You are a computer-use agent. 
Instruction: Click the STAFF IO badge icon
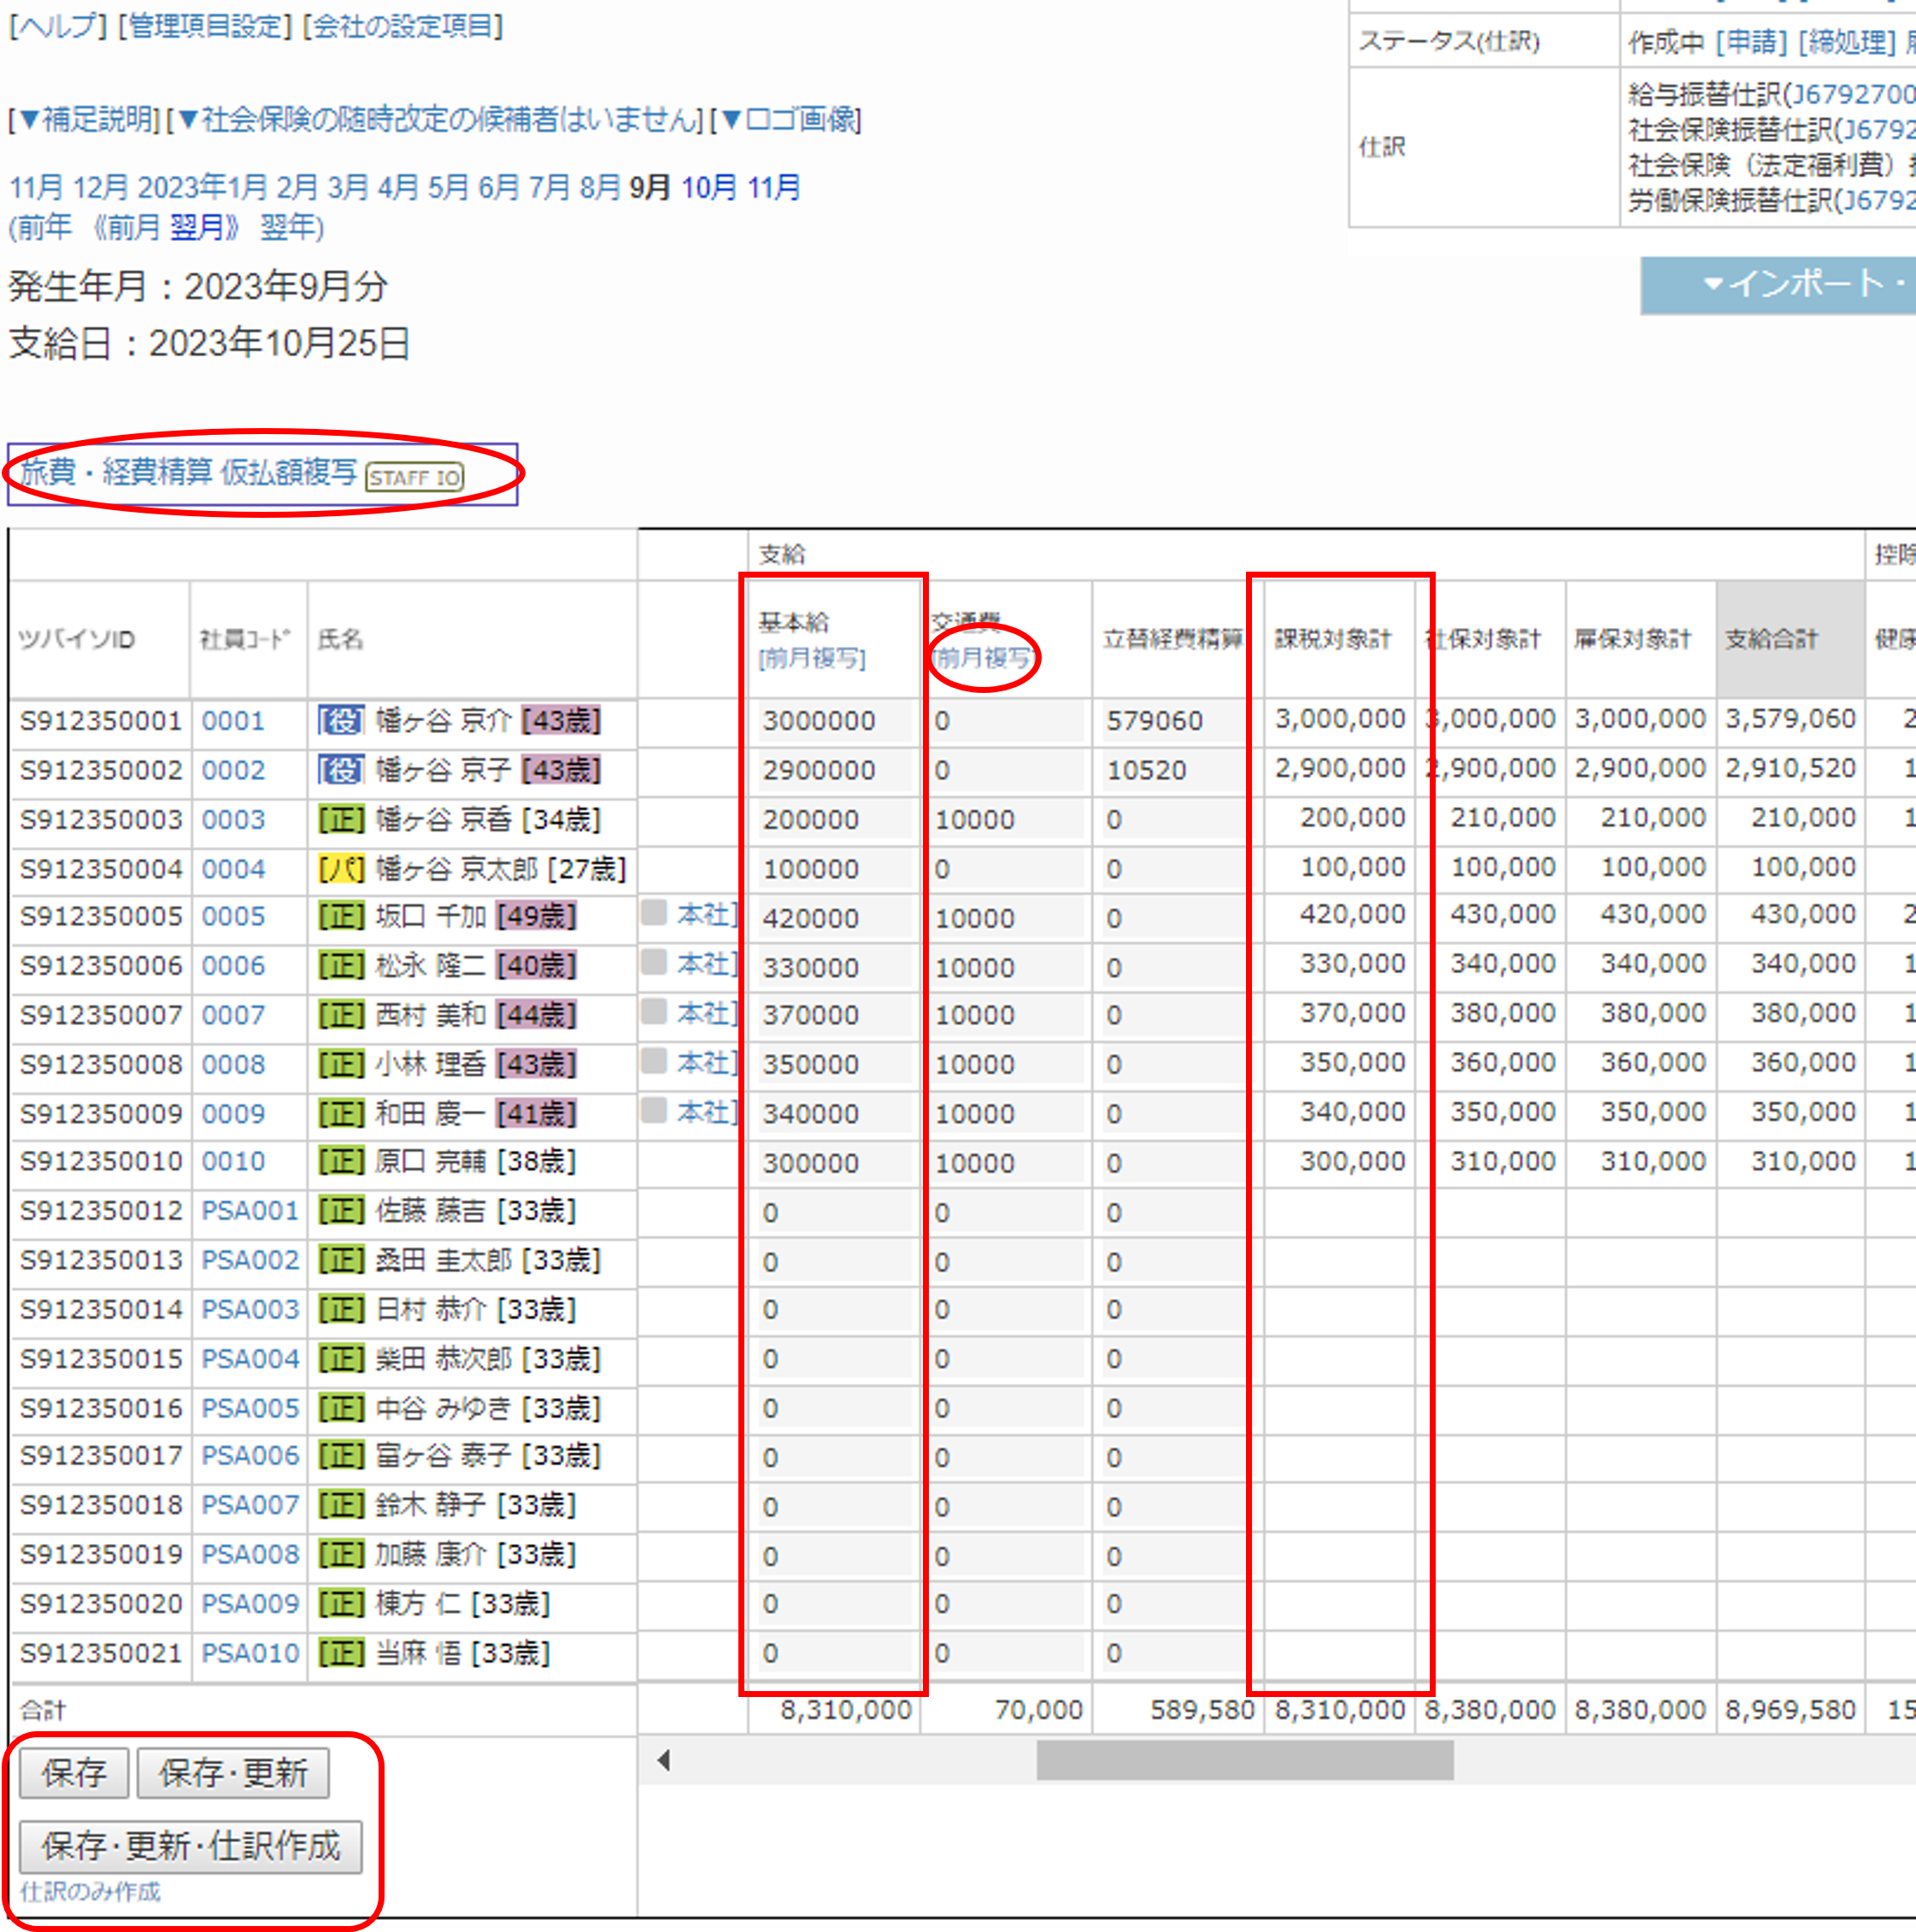click(414, 477)
